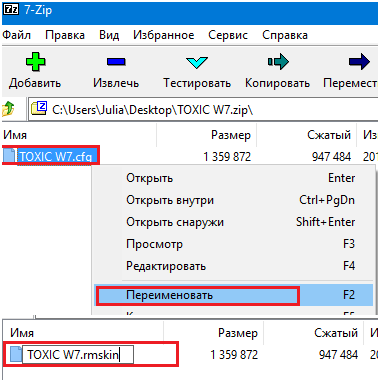
Task: Click the up-folder navigation icon
Action: click(x=9, y=109)
